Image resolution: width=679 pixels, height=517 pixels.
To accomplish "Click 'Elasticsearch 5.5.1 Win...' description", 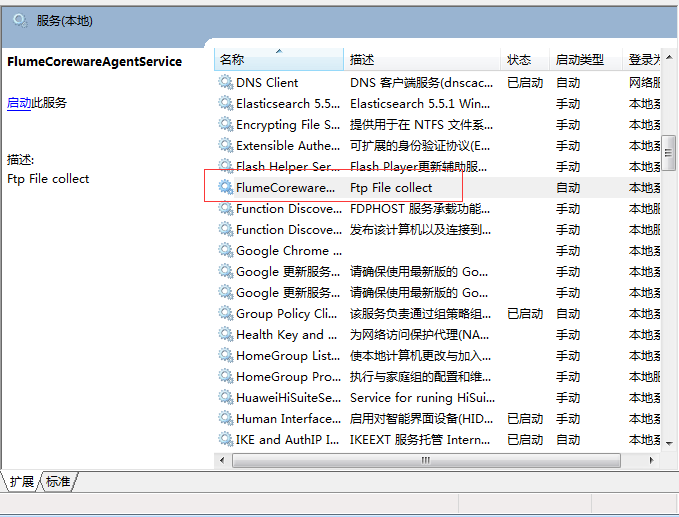I will [420, 103].
